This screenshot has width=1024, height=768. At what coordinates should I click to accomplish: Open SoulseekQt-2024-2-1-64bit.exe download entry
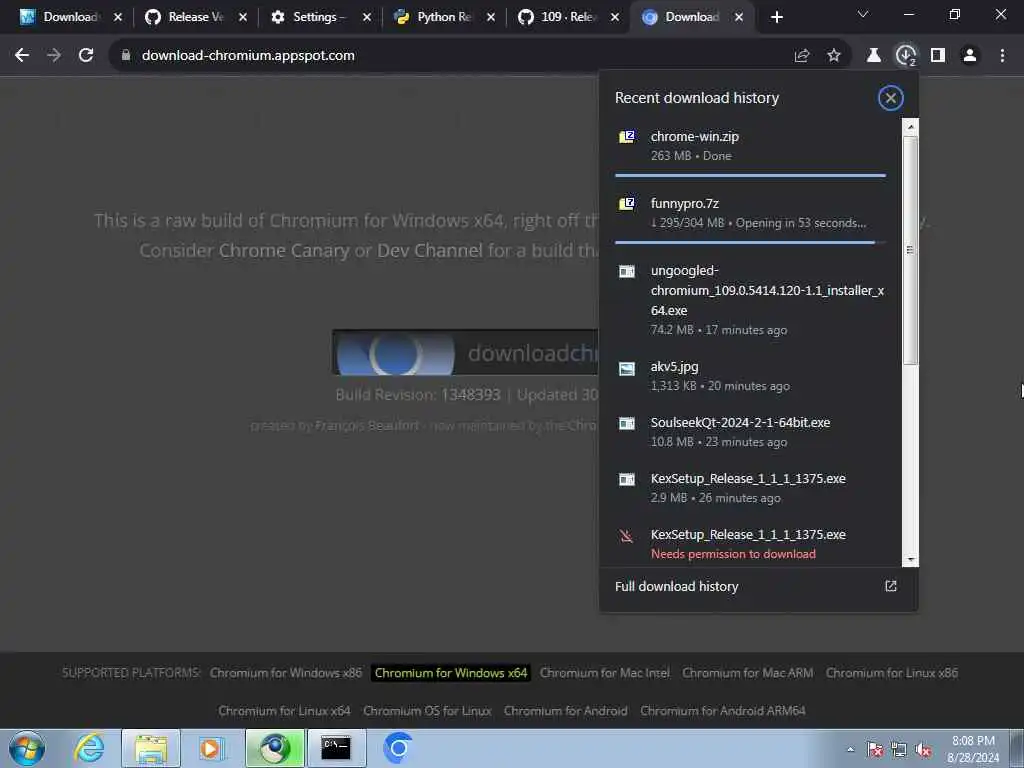click(750, 432)
